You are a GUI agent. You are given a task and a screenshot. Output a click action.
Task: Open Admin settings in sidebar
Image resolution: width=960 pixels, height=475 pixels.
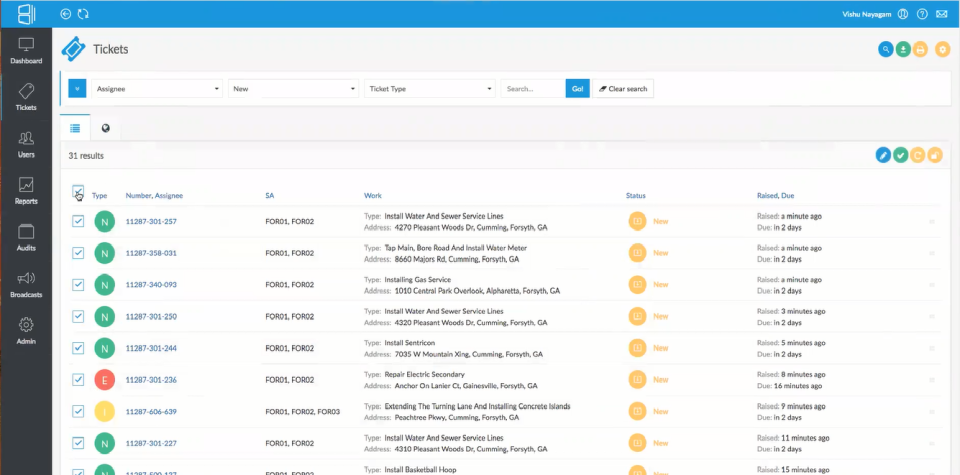pyautogui.click(x=26, y=332)
